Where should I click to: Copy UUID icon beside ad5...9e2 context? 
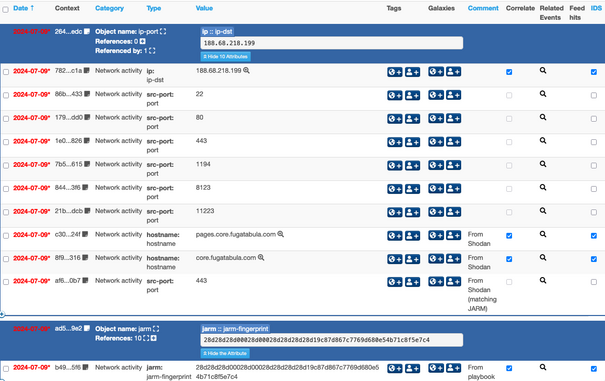[x=87, y=328]
